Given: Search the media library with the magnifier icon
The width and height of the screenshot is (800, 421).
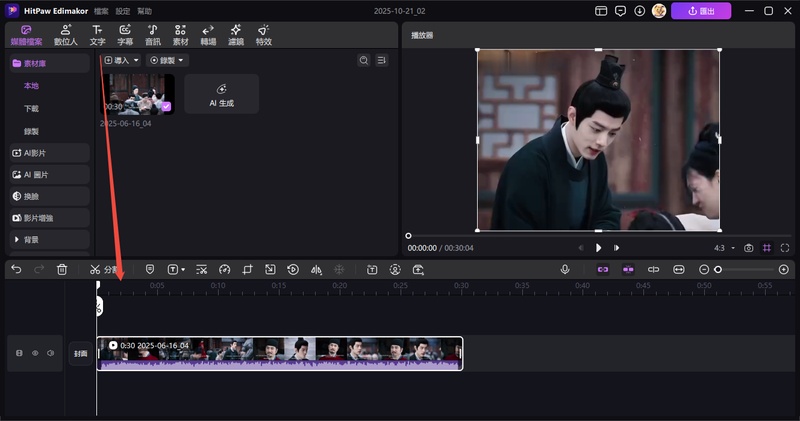Looking at the screenshot, I should pyautogui.click(x=363, y=61).
